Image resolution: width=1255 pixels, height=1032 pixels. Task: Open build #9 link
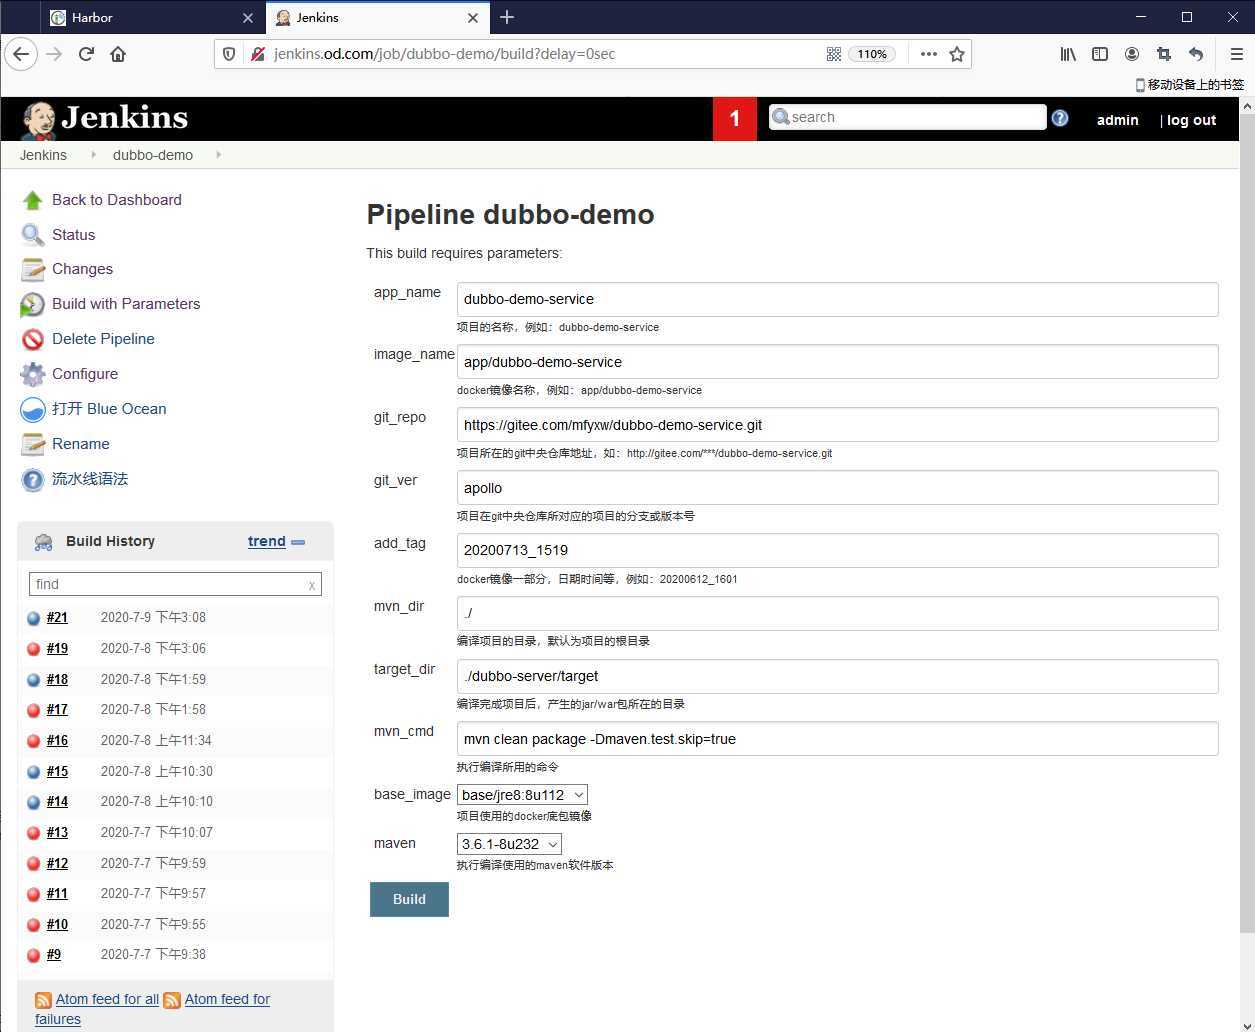[53, 955]
